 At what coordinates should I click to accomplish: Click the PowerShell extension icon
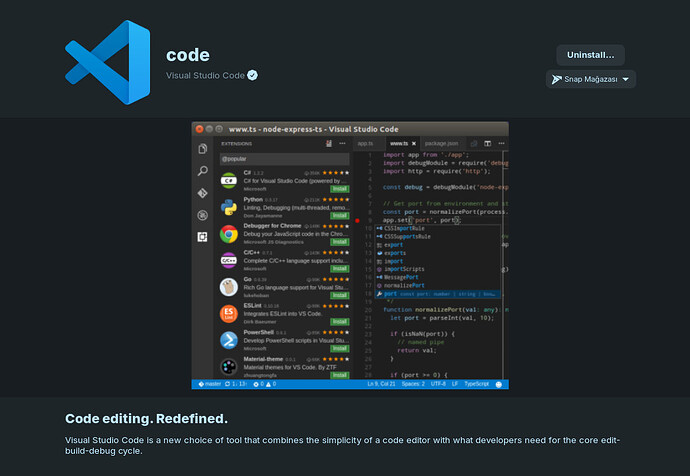(x=229, y=340)
